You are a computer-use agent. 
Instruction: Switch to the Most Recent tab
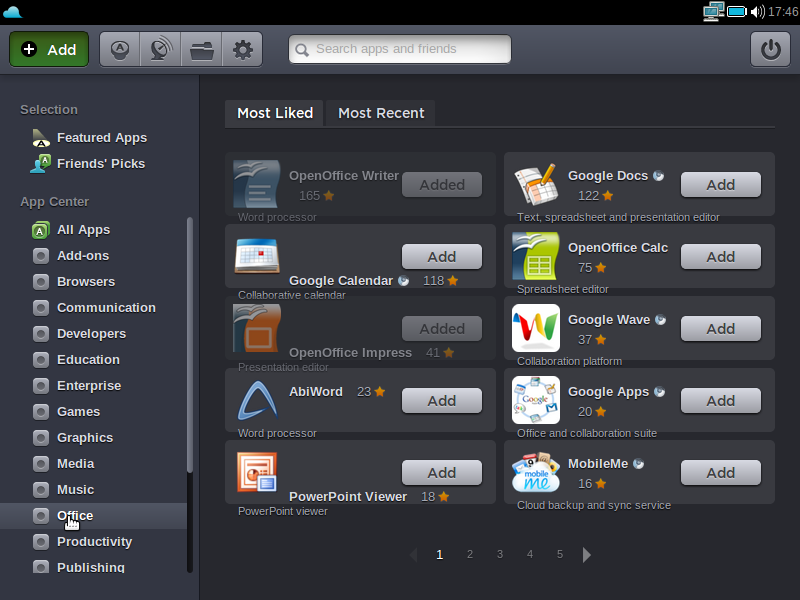(381, 113)
